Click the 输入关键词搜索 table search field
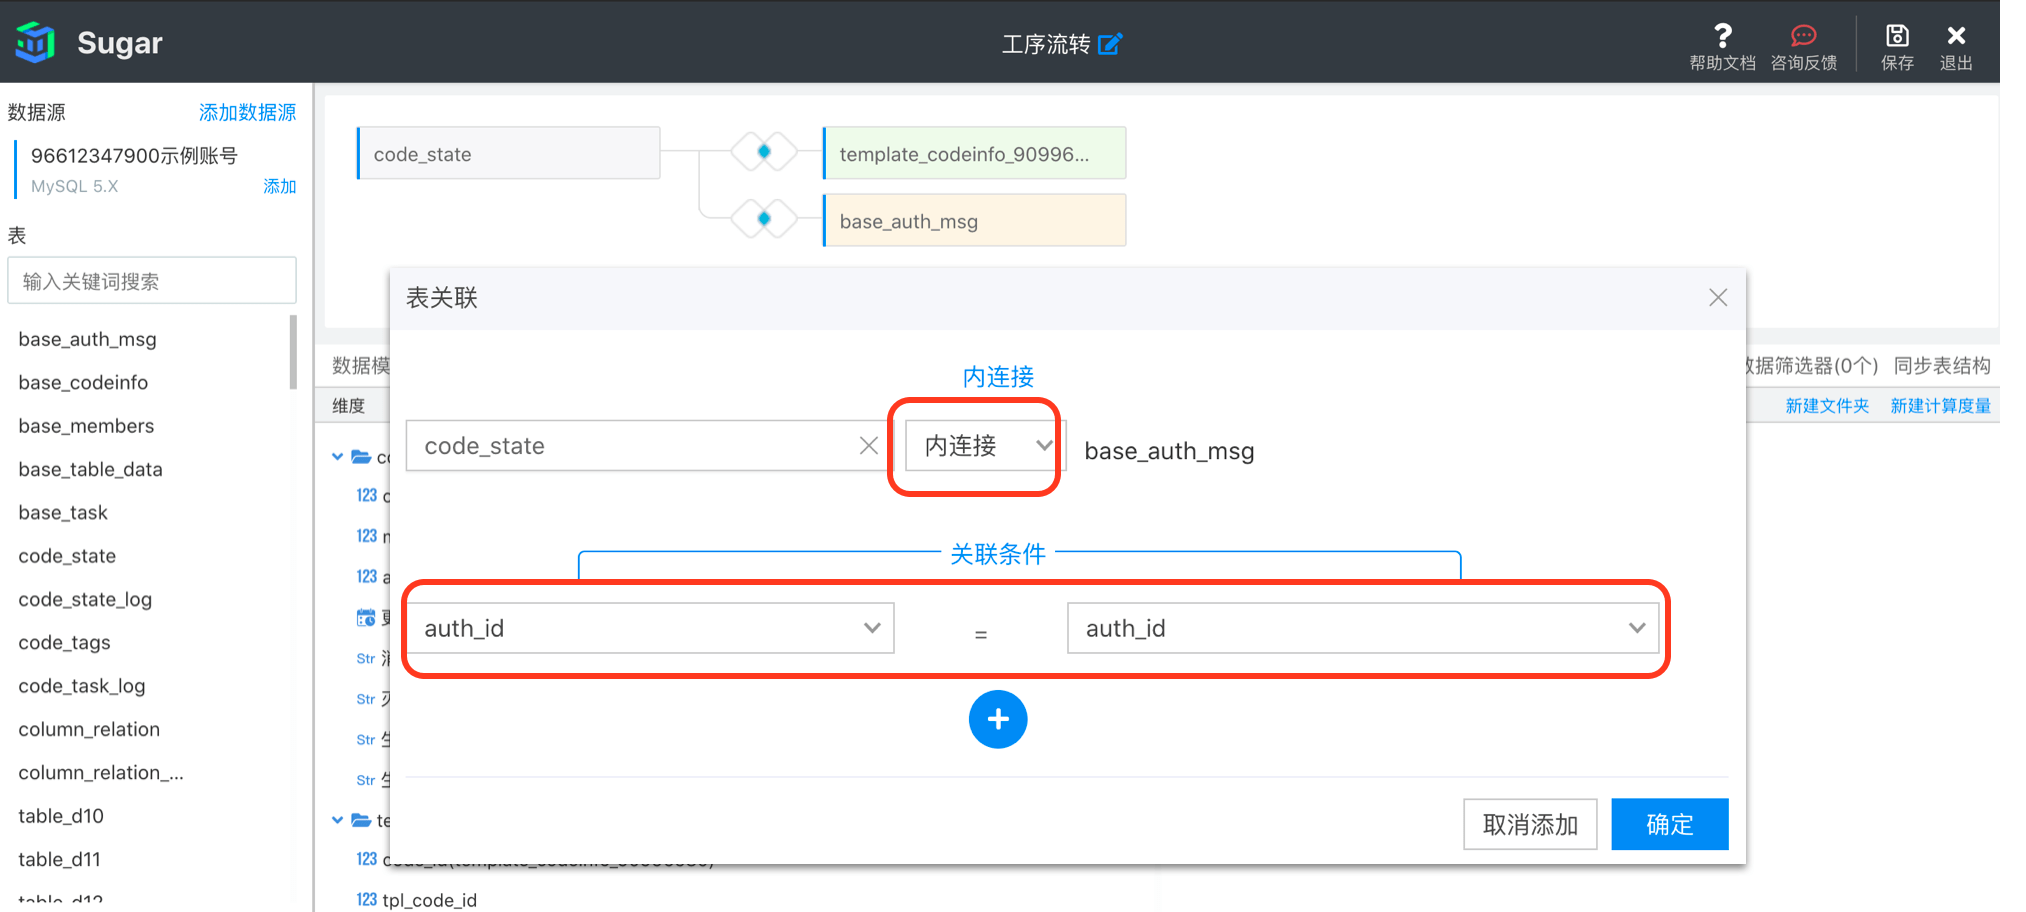 [151, 280]
